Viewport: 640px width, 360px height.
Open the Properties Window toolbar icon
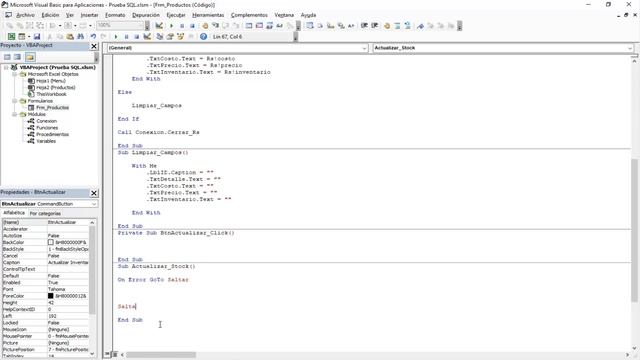pyautogui.click(x=170, y=36)
